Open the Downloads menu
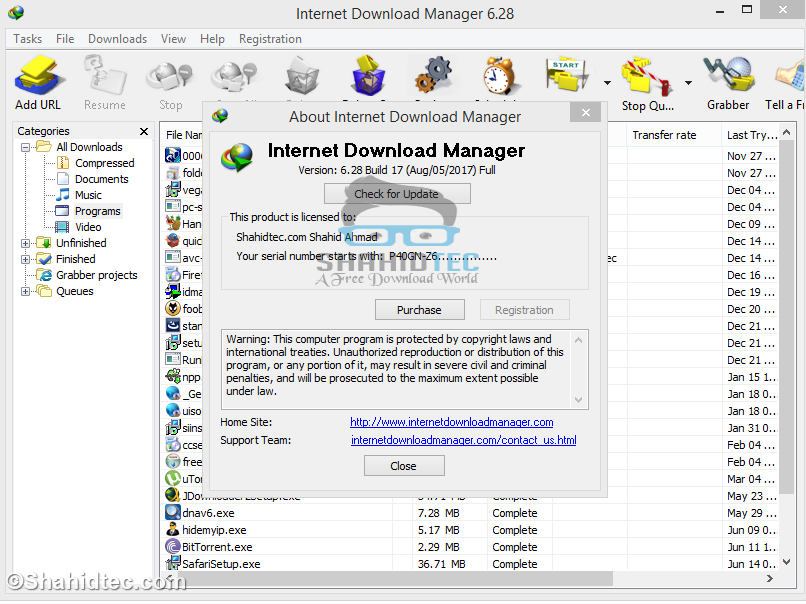This screenshot has width=806, height=604. (x=117, y=39)
